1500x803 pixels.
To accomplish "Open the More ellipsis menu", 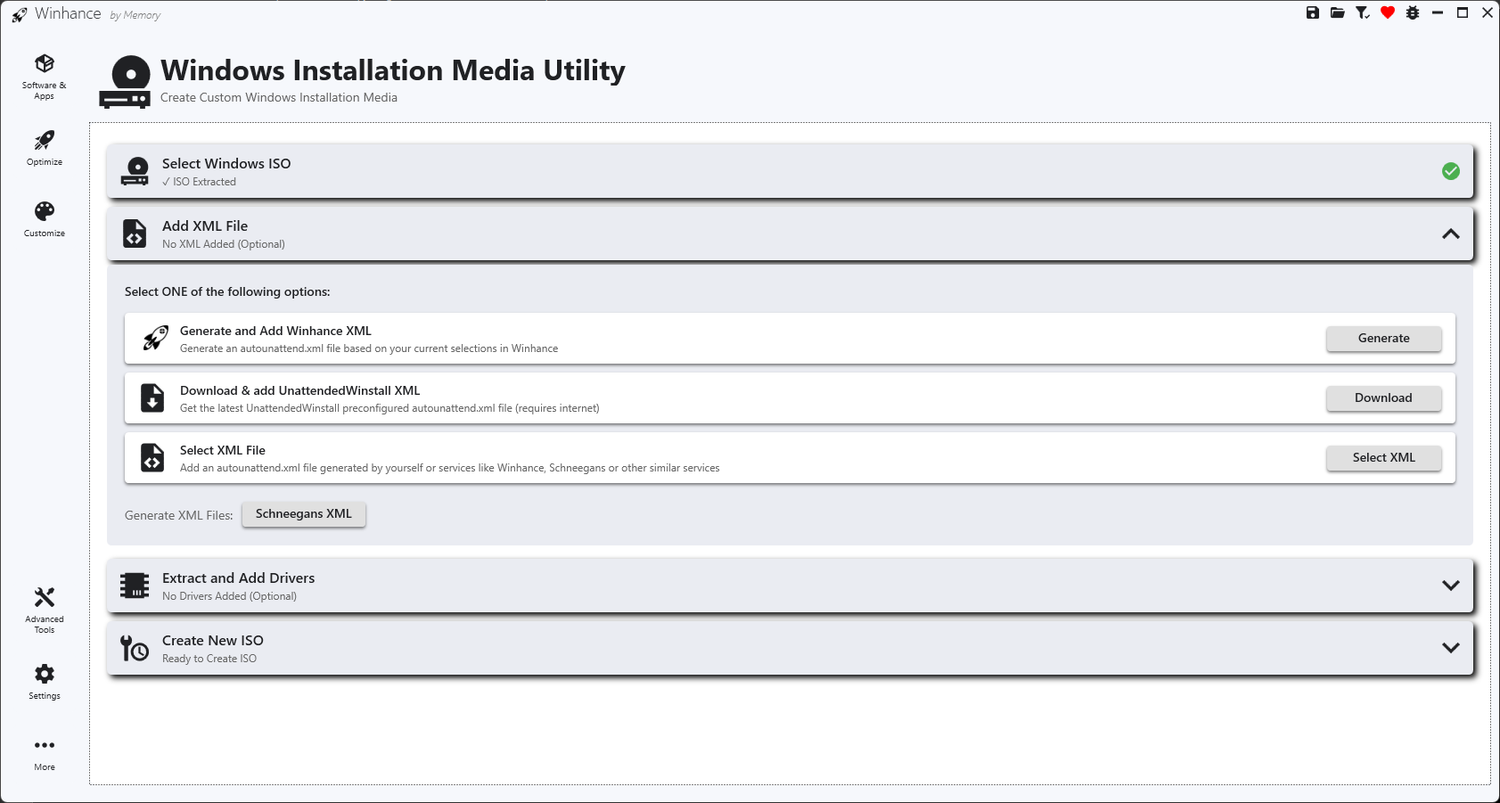I will [x=44, y=754].
